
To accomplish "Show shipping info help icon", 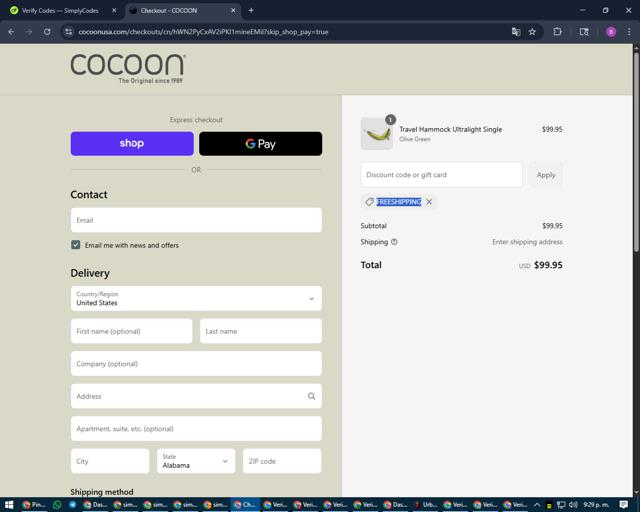I will 394,242.
